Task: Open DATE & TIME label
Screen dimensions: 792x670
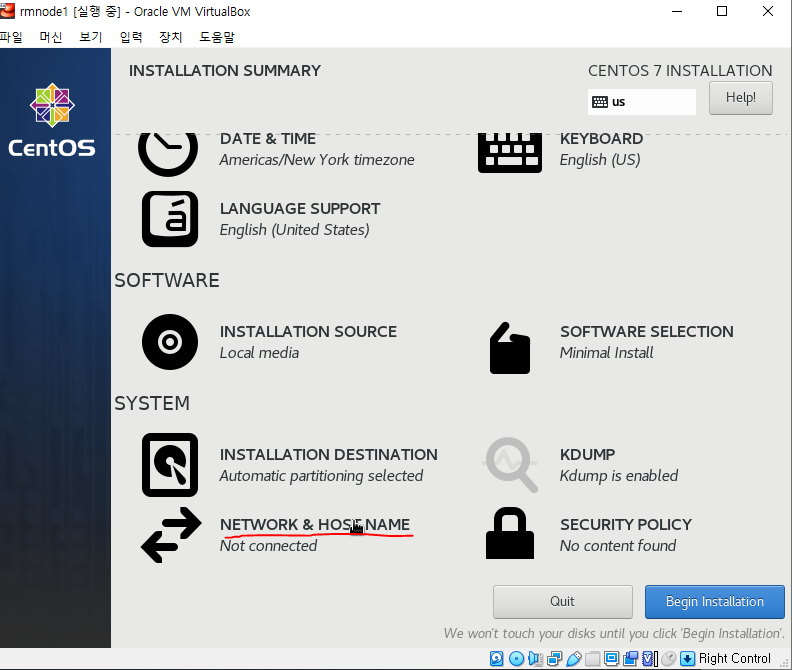Action: (268, 138)
